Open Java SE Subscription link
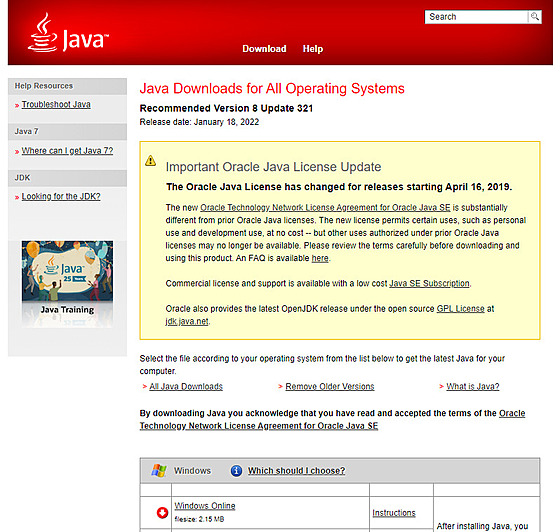This screenshot has height=532, width=560. [429, 283]
